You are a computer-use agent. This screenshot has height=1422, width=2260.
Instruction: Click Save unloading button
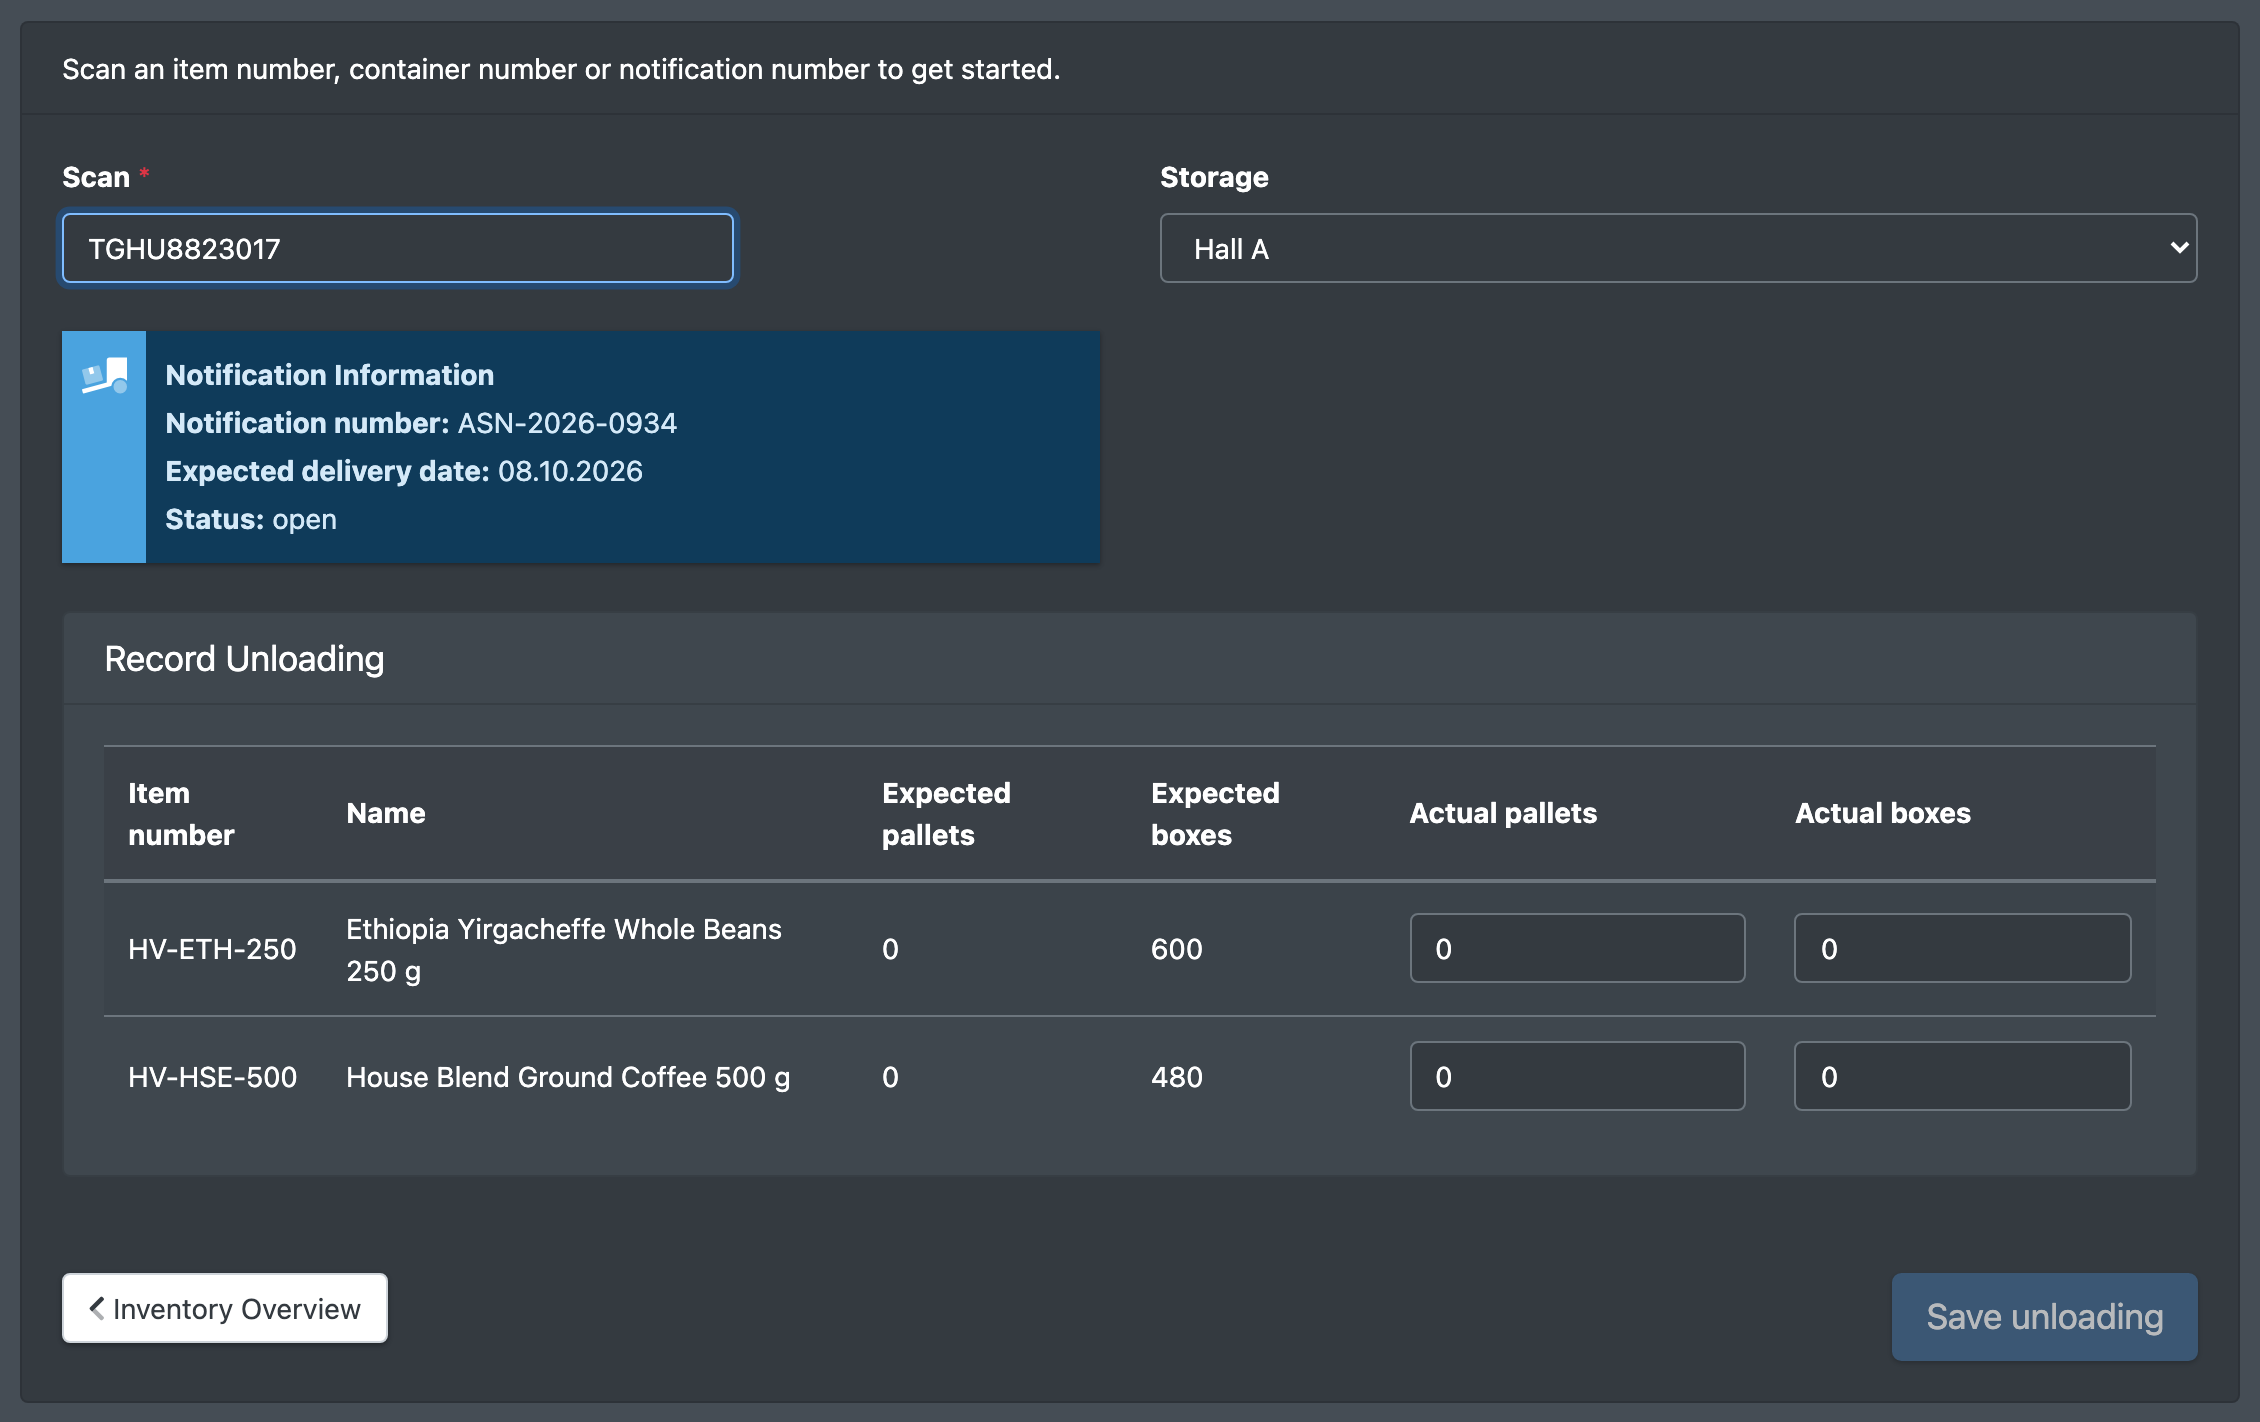click(x=2044, y=1316)
